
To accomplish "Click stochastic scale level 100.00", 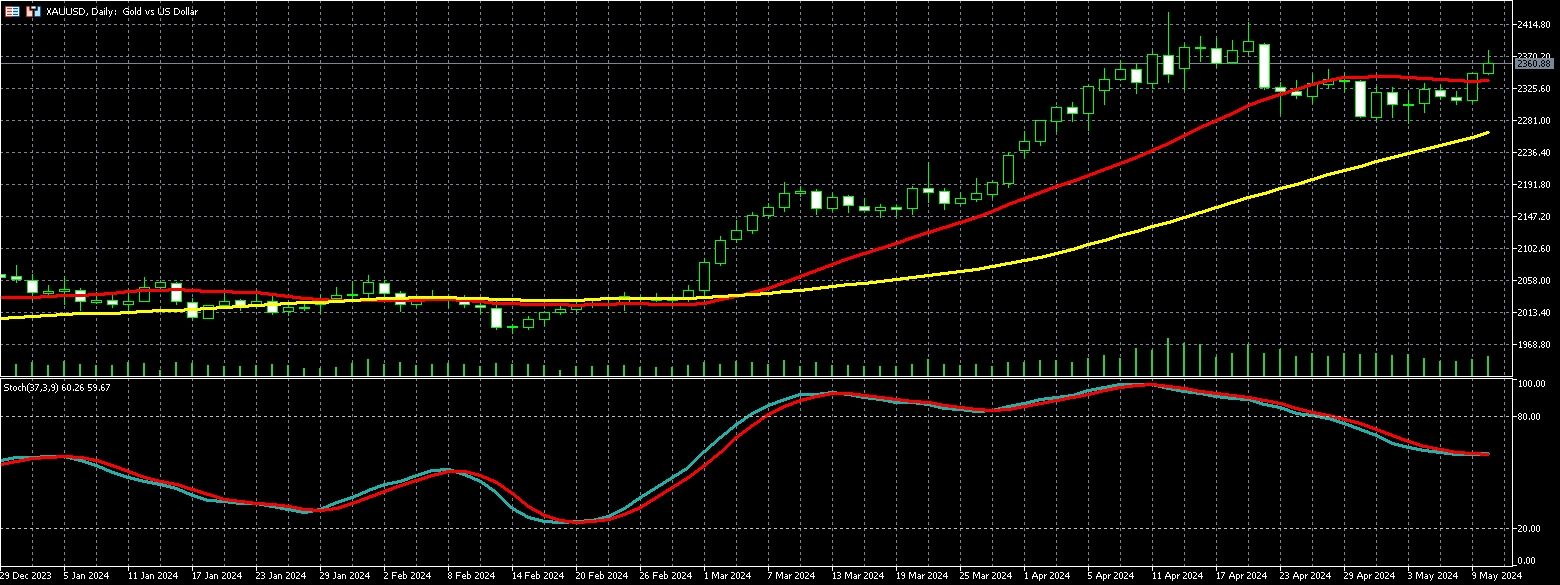I will coord(1533,384).
